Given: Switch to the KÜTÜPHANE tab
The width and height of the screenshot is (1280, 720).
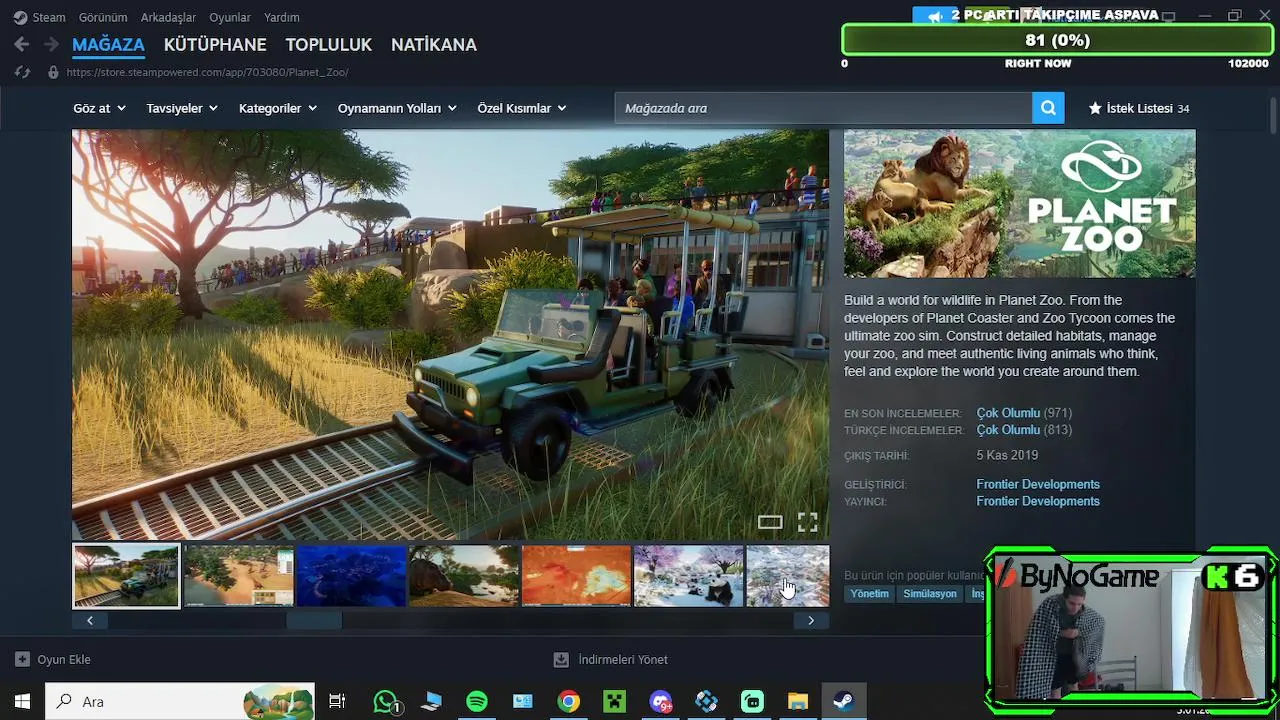Looking at the screenshot, I should [215, 44].
